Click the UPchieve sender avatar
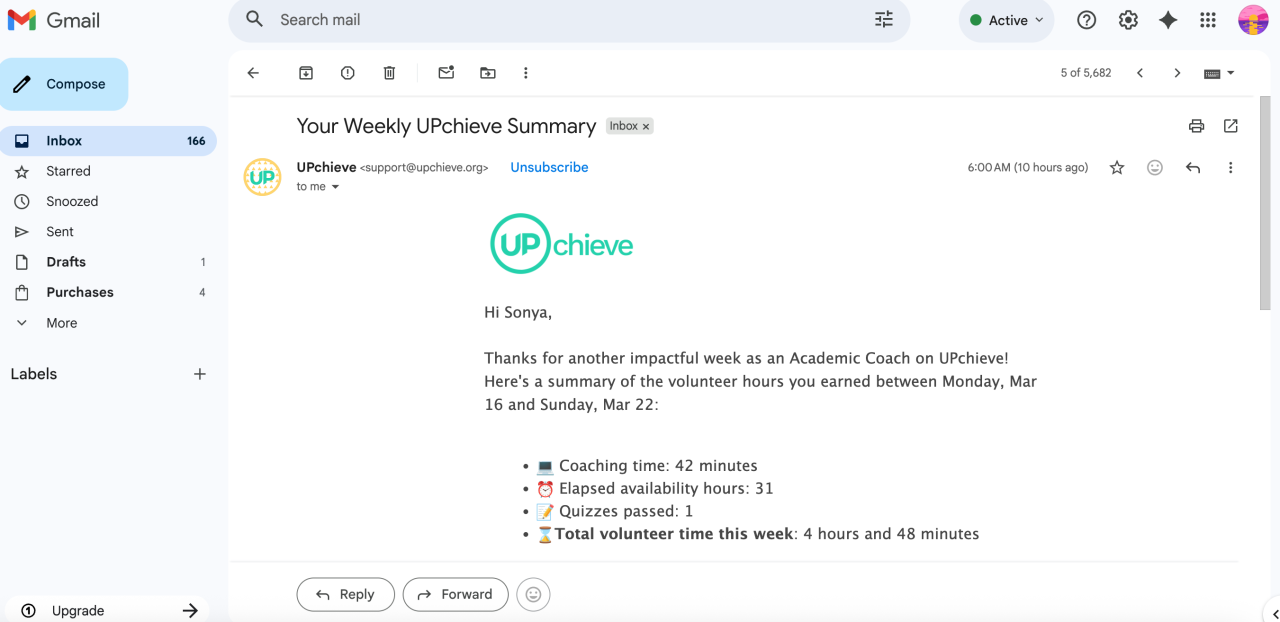1280x622 pixels. pos(262,177)
